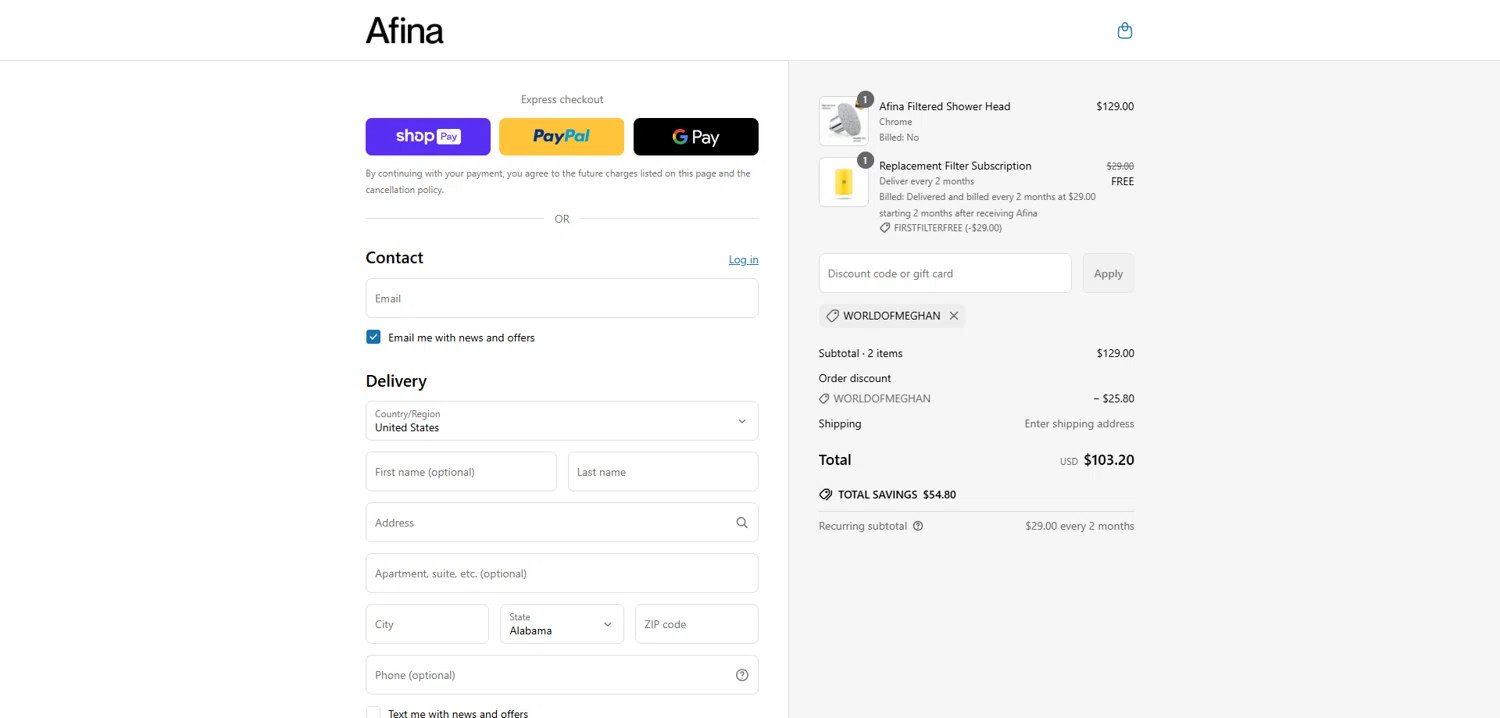The height and width of the screenshot is (718, 1500).
Task: Pay with Shop Pay express checkout
Action: (x=428, y=137)
